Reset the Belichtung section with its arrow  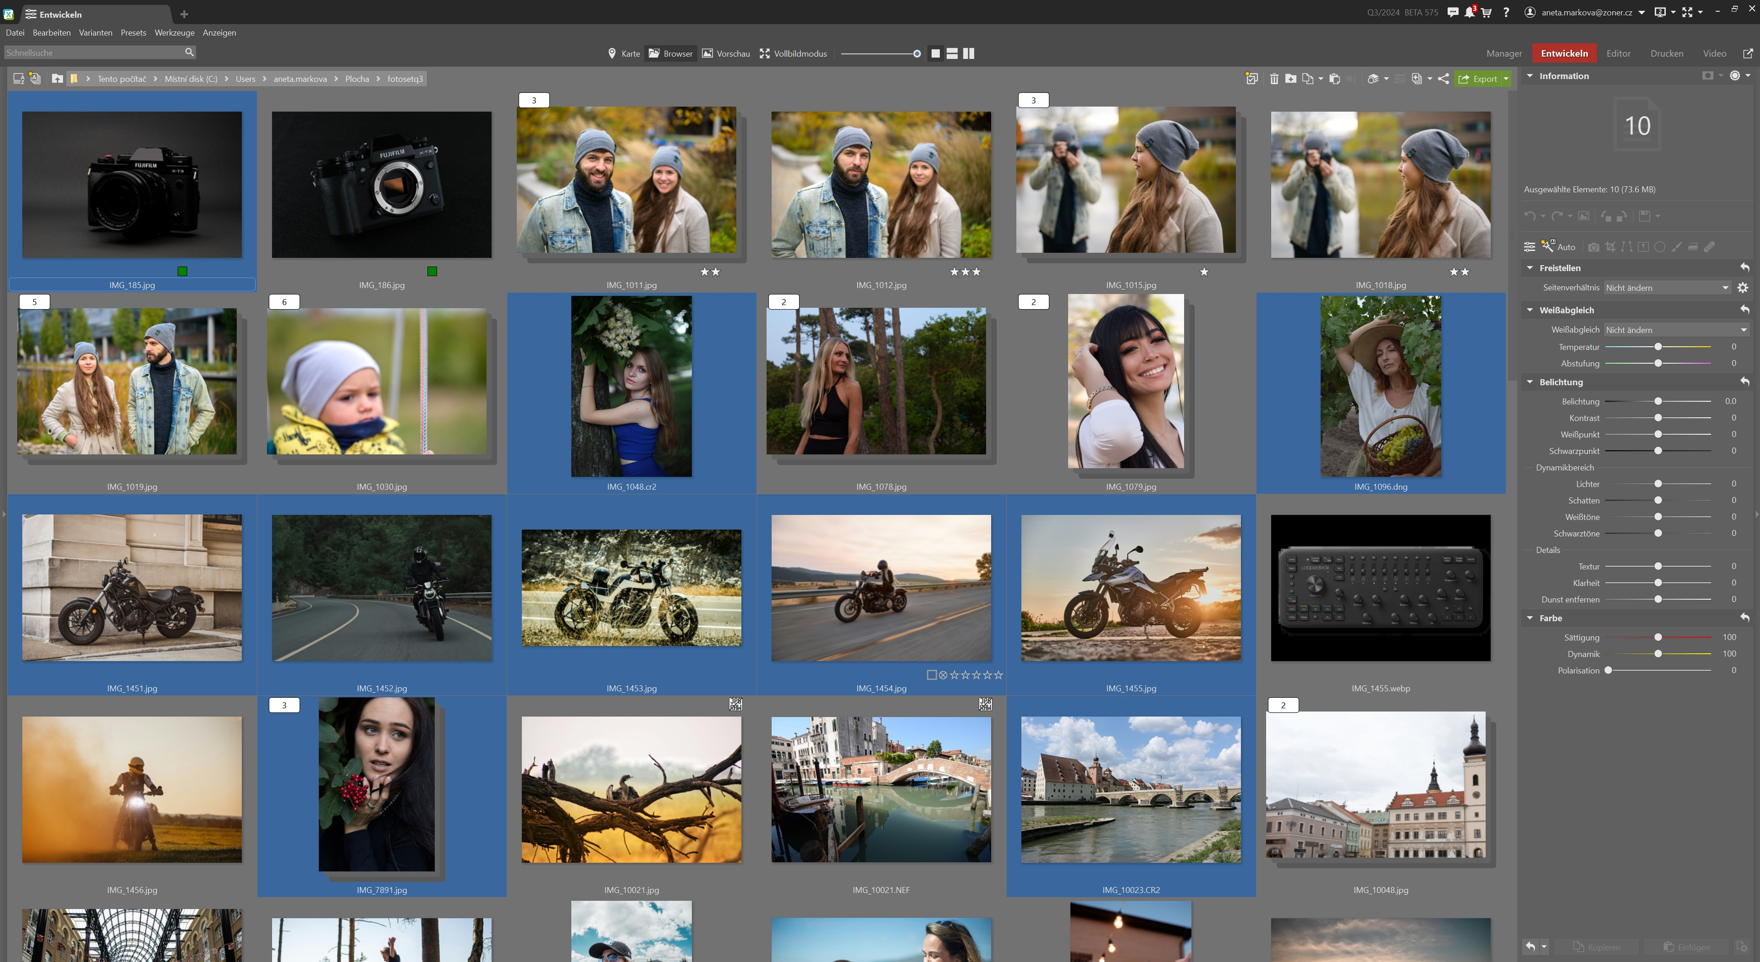coord(1744,382)
